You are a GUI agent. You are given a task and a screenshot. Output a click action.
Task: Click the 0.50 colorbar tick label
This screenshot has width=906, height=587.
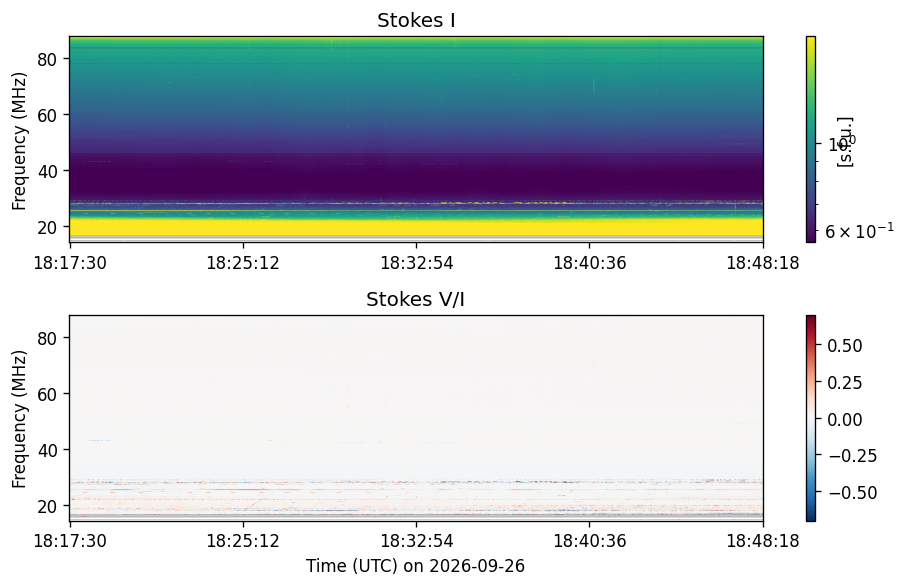(x=844, y=346)
